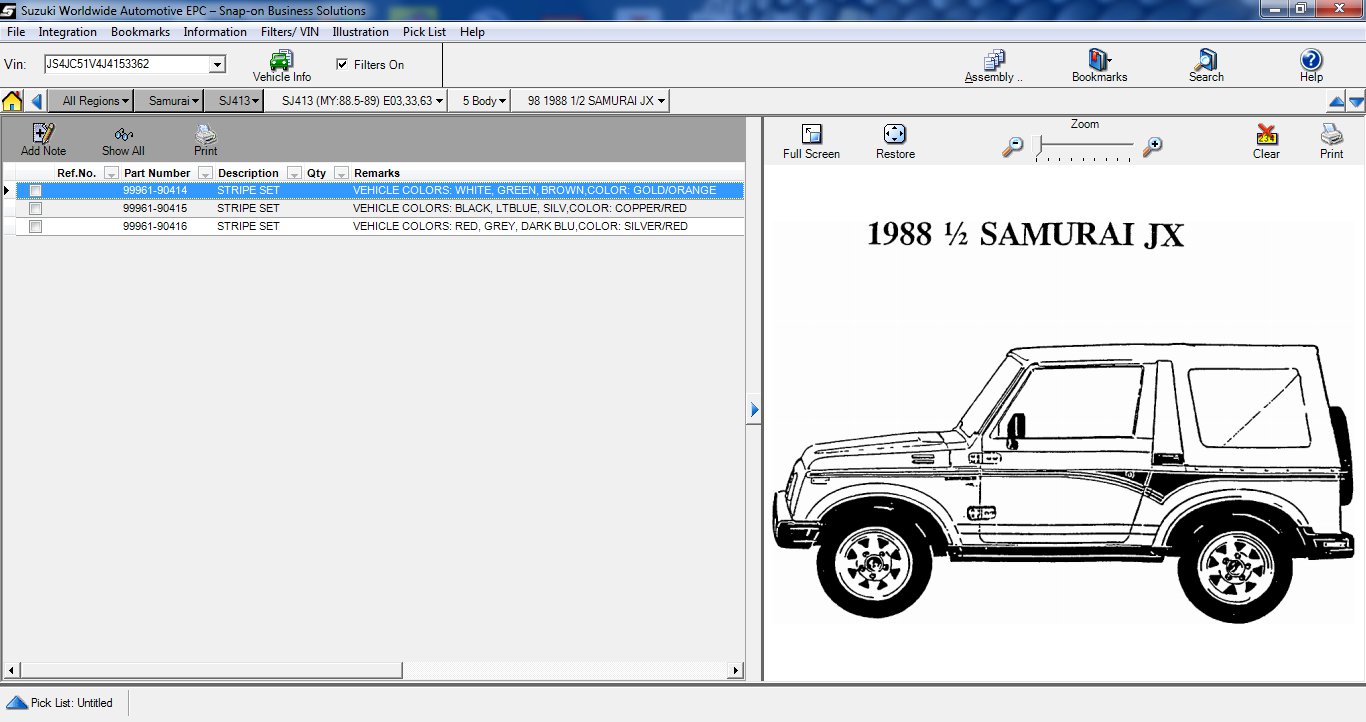Screen dimensions: 1366x722
Task: Open the Assembly list icon
Action: tap(994, 60)
